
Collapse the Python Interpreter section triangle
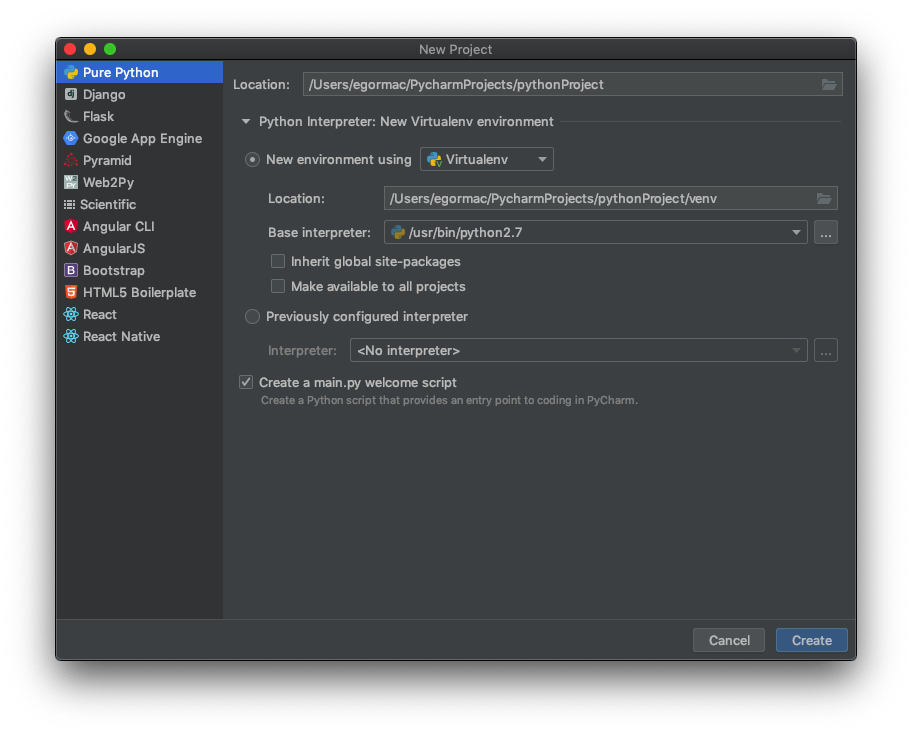pyautogui.click(x=245, y=122)
